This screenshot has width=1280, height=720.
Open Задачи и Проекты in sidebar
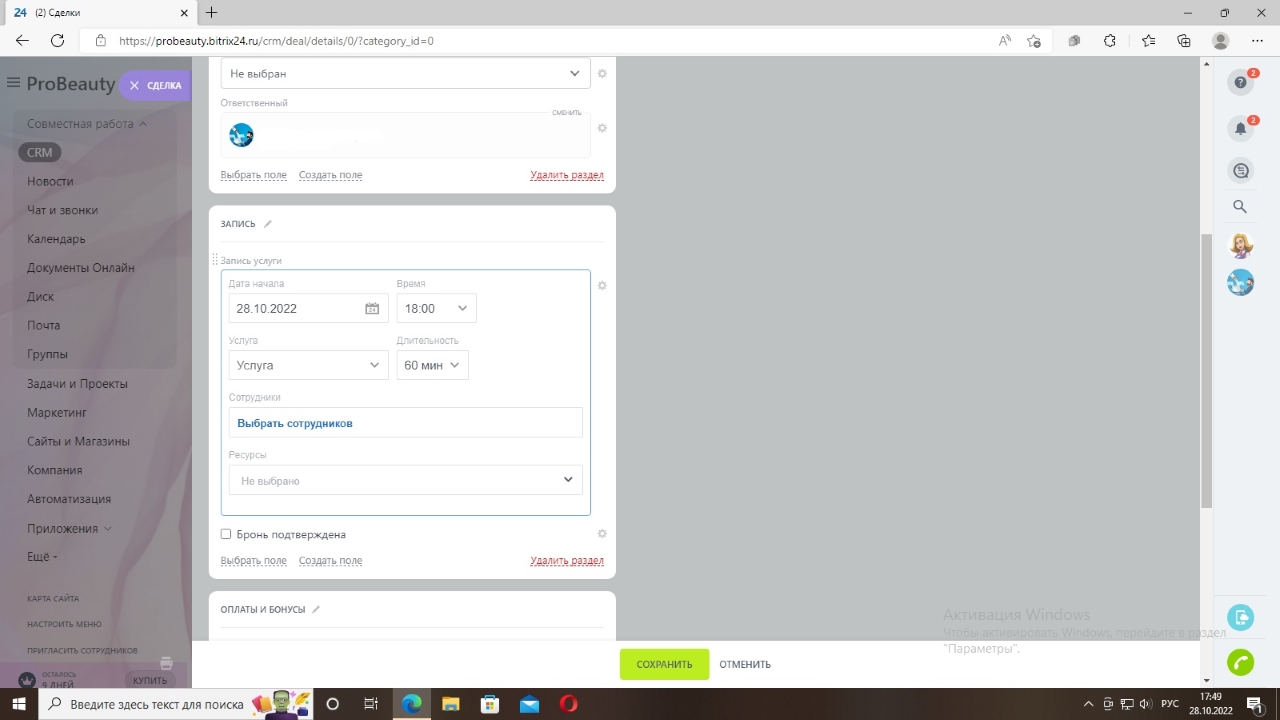click(77, 384)
